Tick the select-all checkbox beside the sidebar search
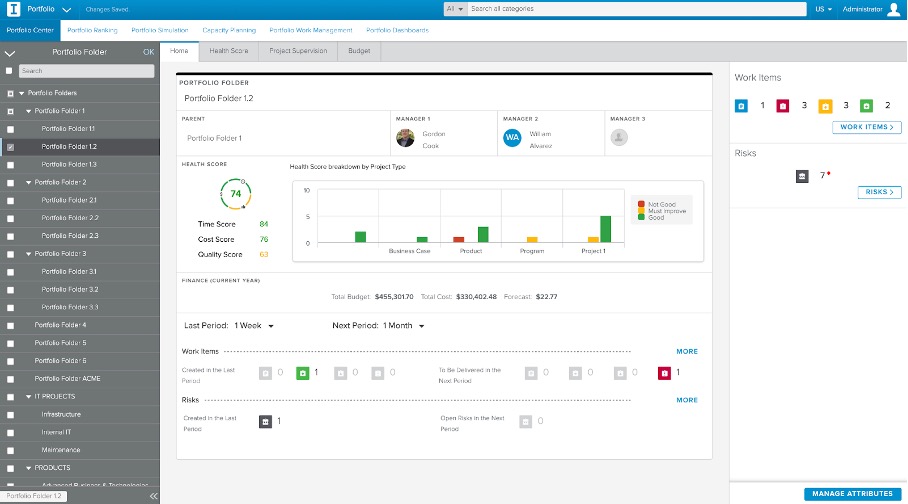This screenshot has width=908, height=504. (x=11, y=71)
